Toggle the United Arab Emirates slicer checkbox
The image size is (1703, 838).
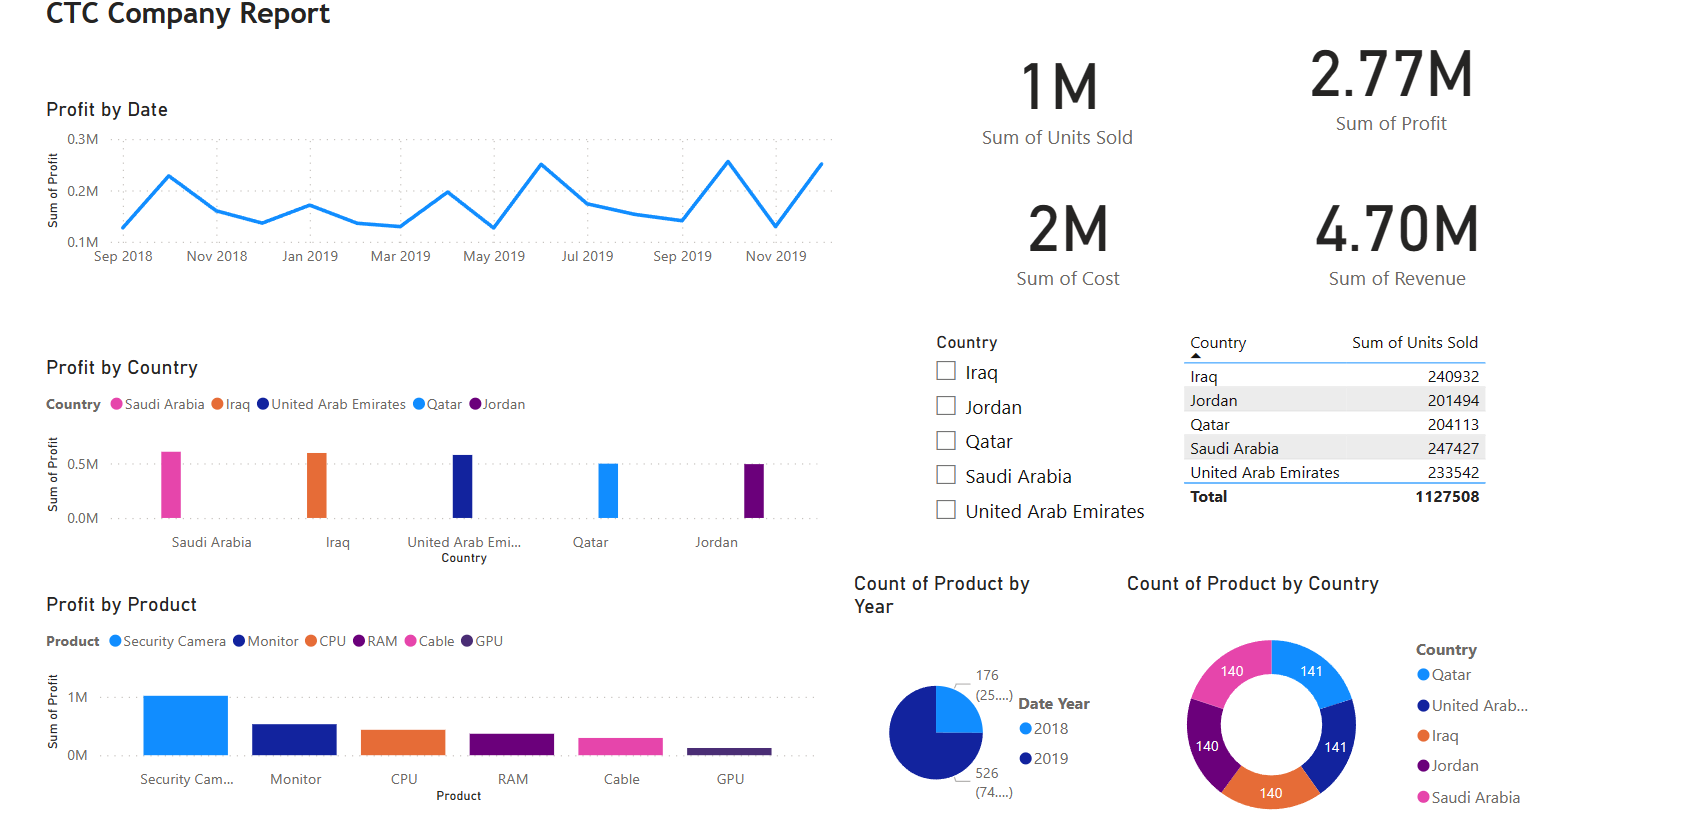point(946,510)
